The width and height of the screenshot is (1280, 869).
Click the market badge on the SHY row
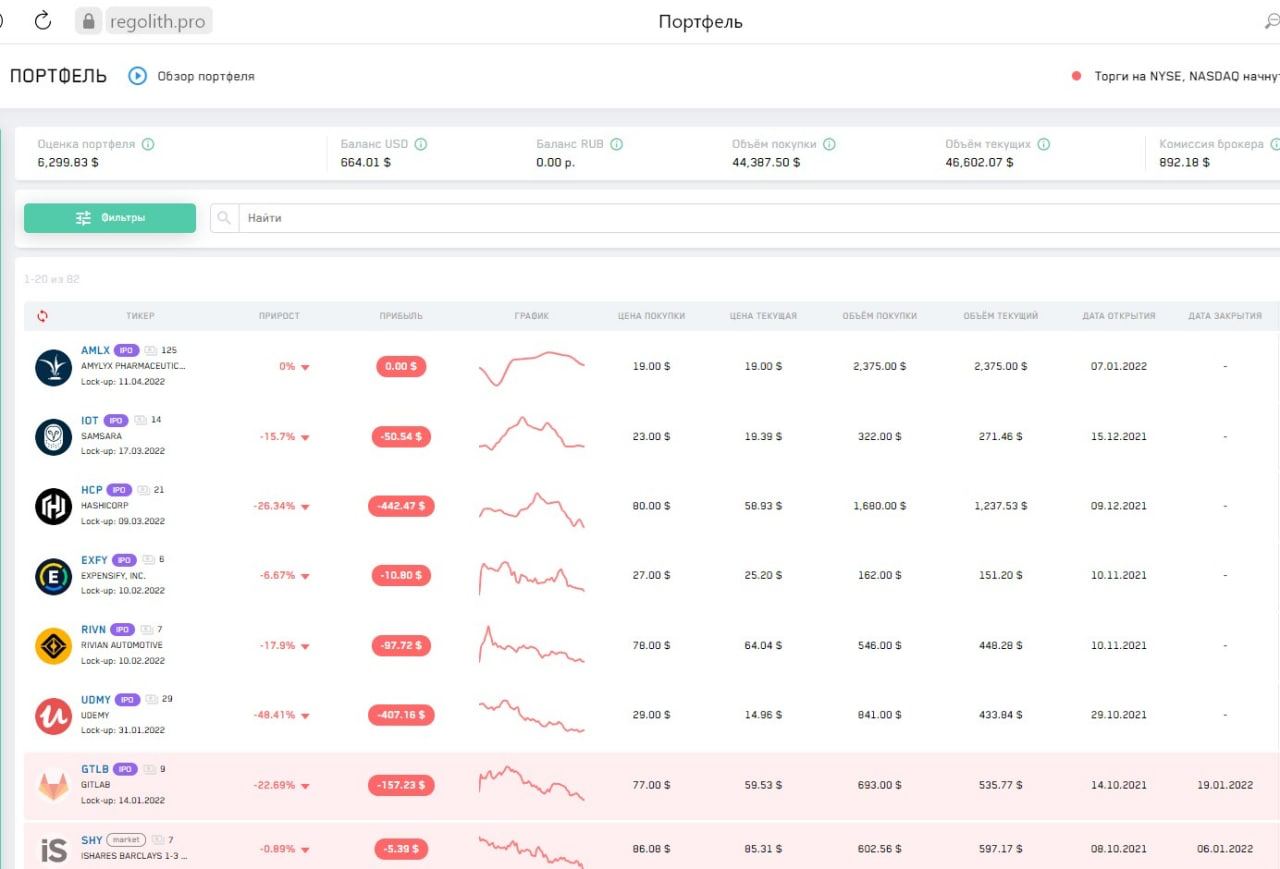126,840
